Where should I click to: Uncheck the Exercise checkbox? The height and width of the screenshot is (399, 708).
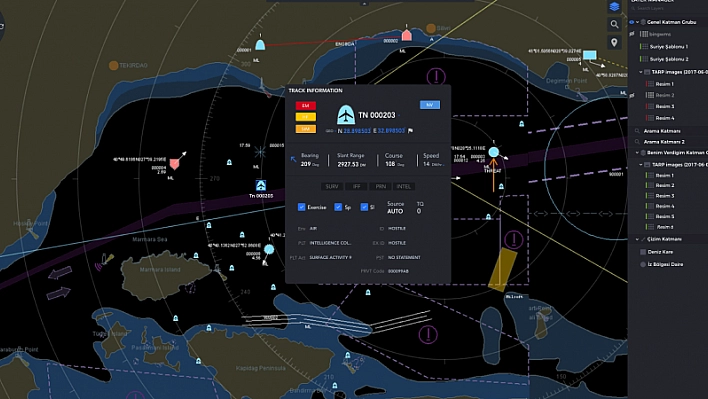pyautogui.click(x=302, y=207)
